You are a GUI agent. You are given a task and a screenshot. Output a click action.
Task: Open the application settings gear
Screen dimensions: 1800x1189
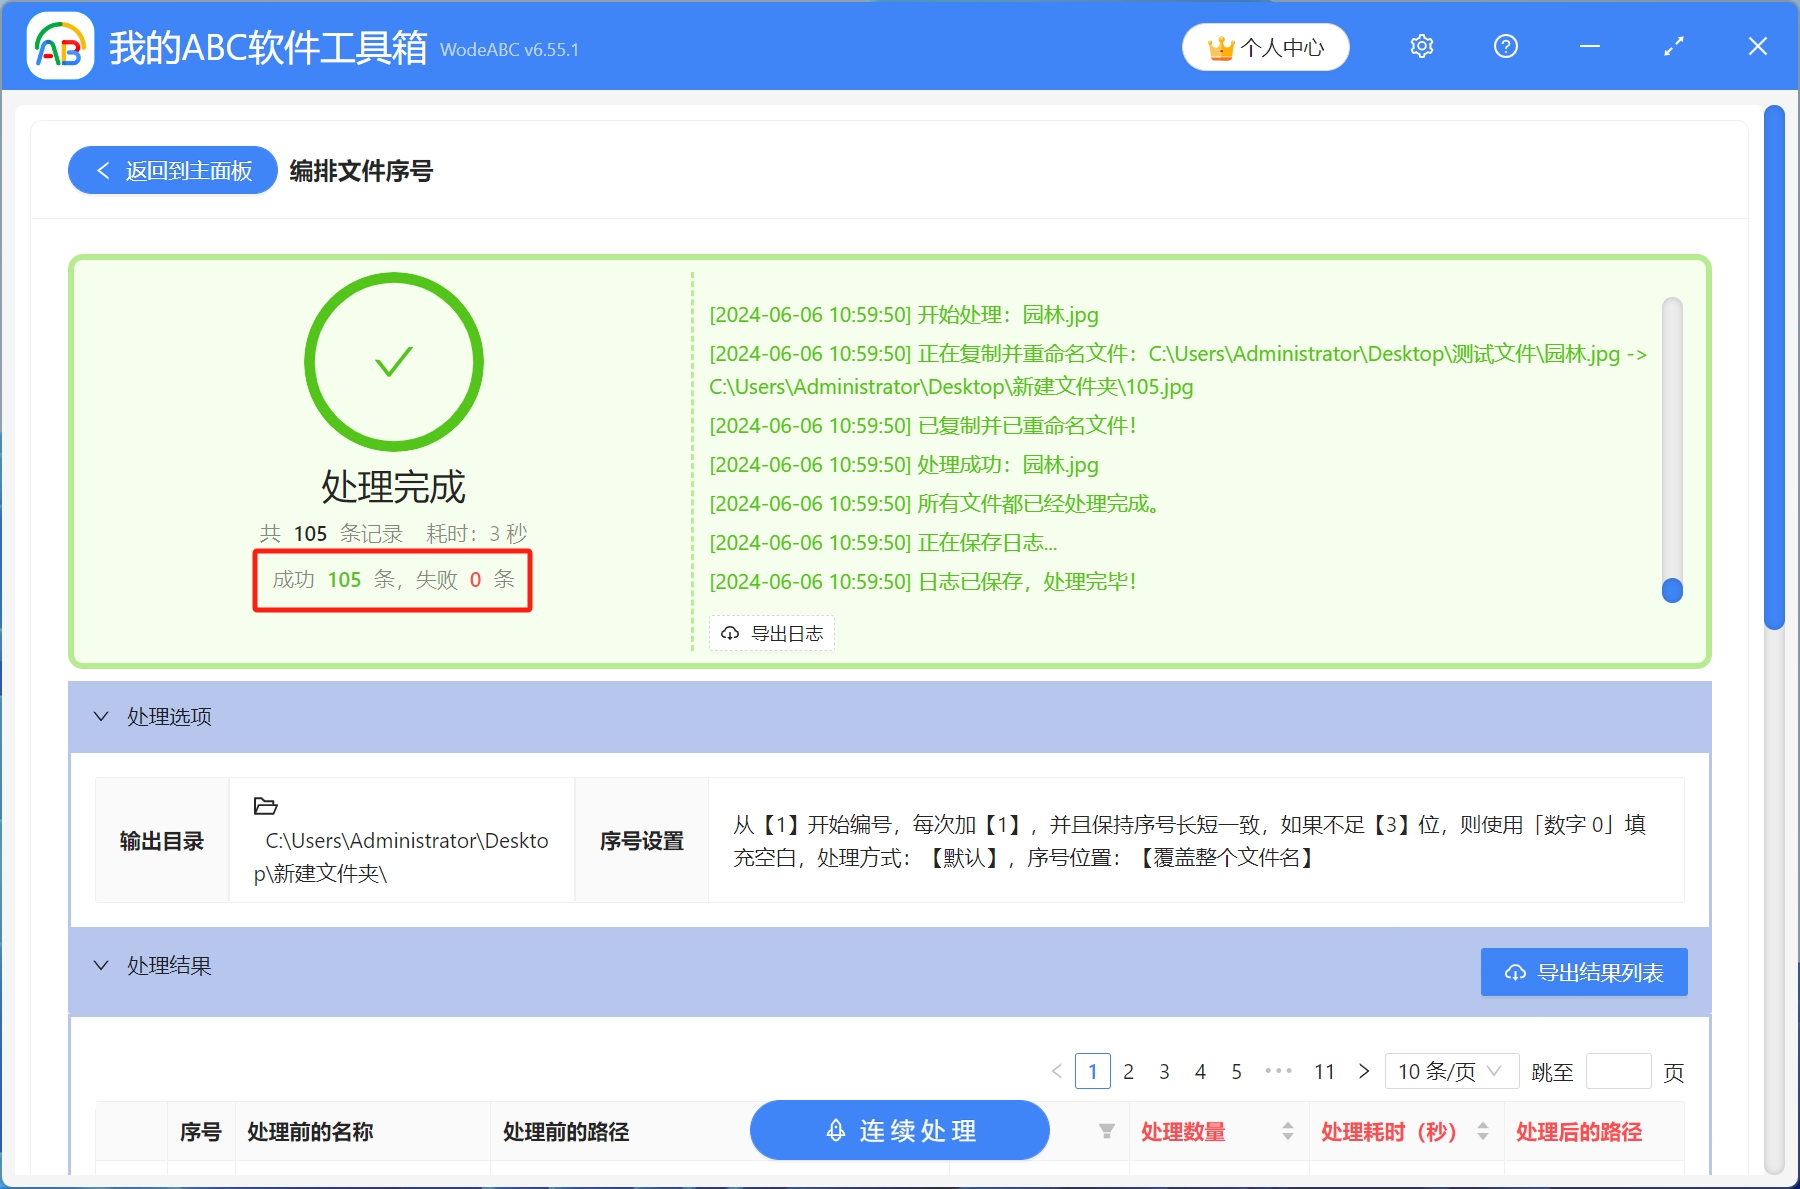point(1421,46)
